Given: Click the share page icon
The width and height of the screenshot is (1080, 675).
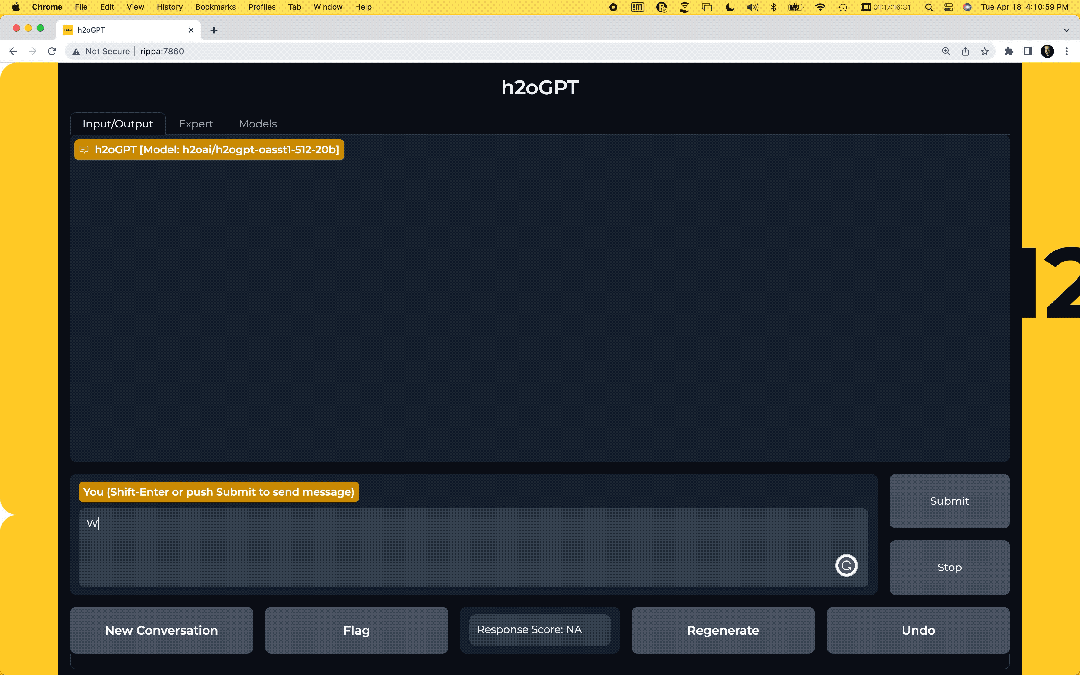Looking at the screenshot, I should pos(965,51).
